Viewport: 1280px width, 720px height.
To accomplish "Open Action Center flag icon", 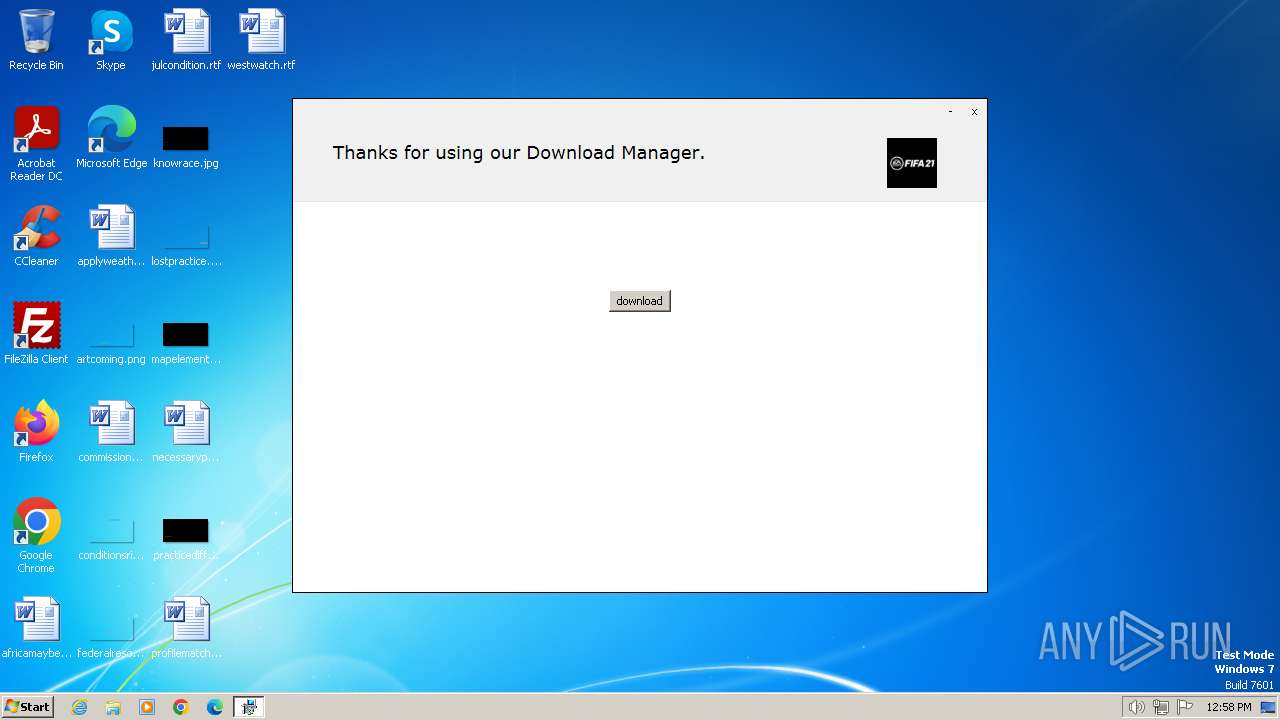I will coord(1185,707).
